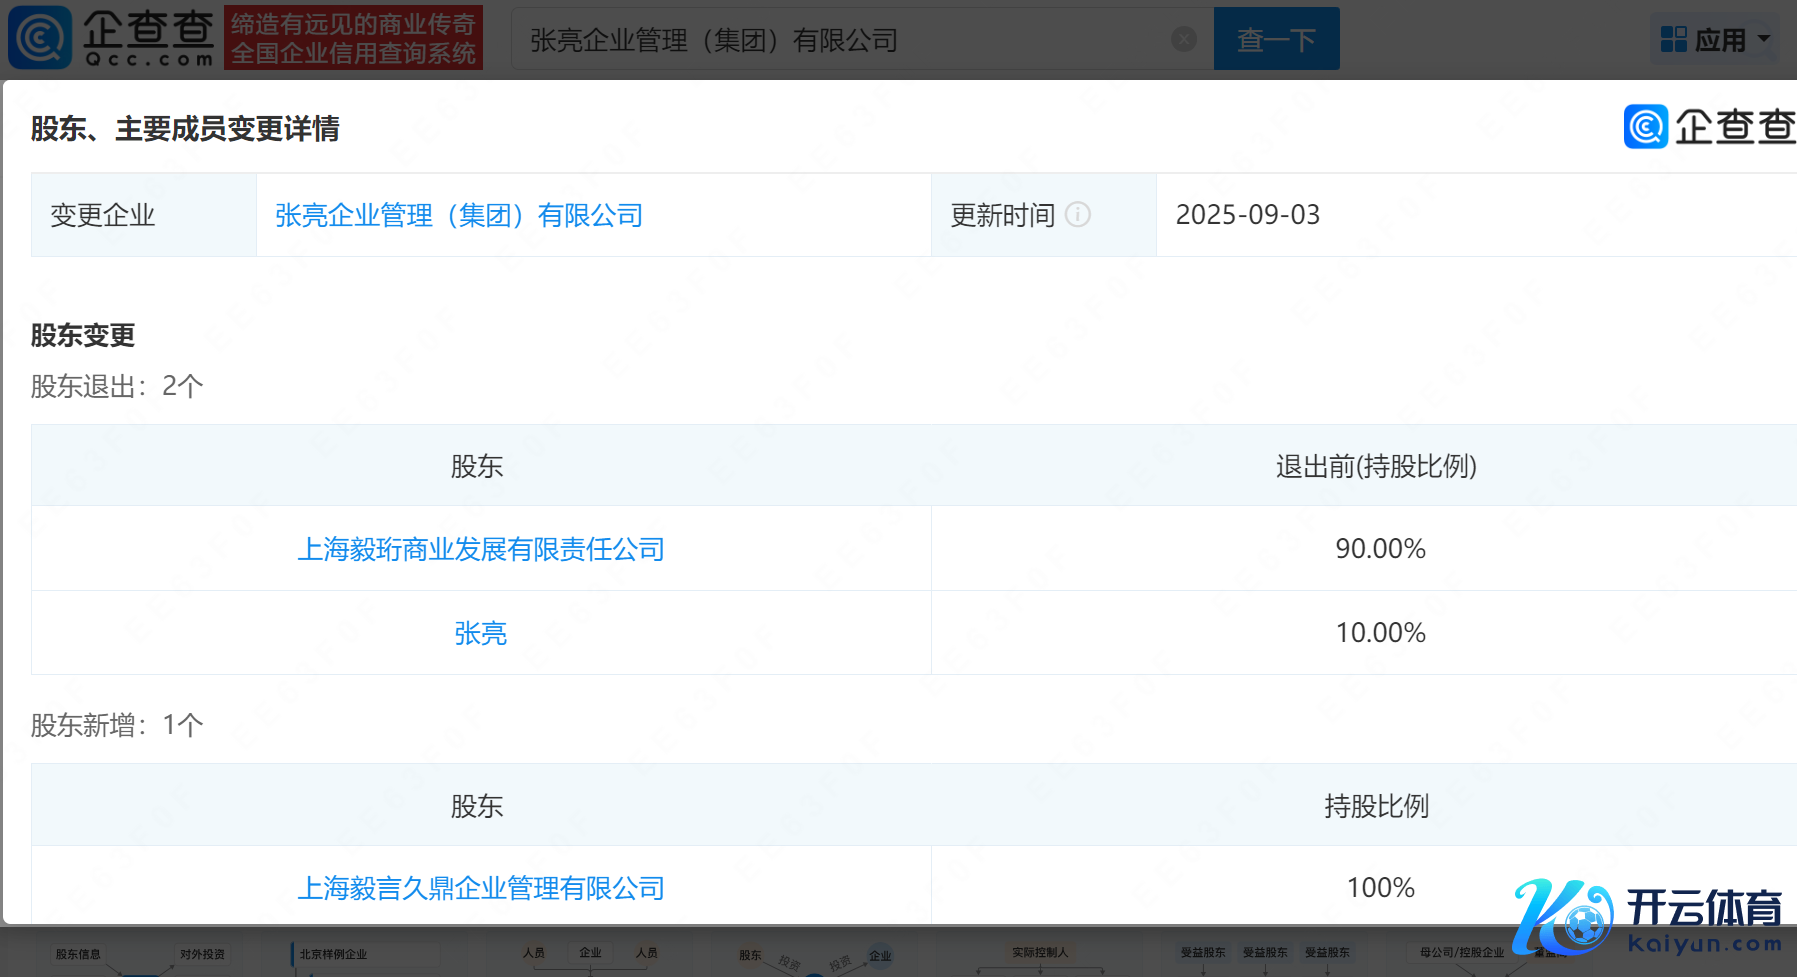Open 上海毅珩商业发展有限责任公司 shareholder link
Image resolution: width=1797 pixels, height=977 pixels.
click(x=481, y=549)
